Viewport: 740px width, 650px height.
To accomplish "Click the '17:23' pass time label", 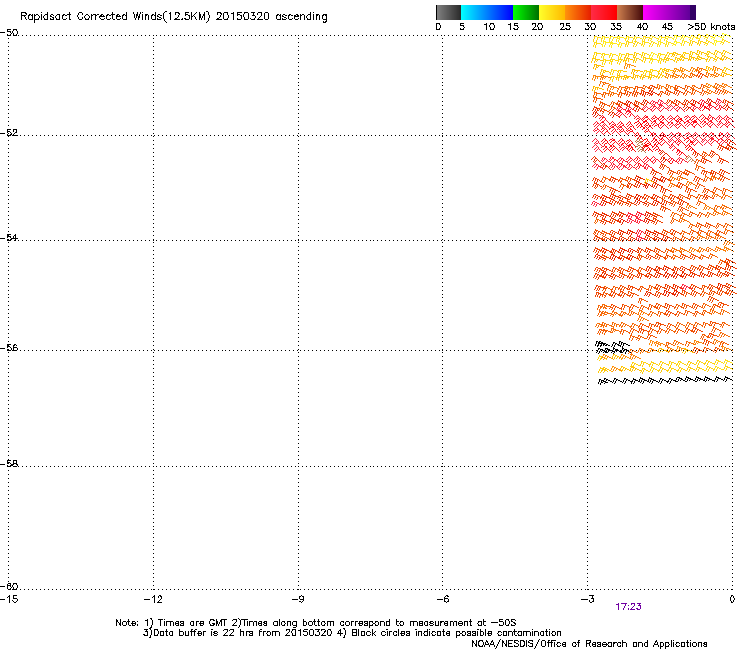I will [x=628, y=607].
